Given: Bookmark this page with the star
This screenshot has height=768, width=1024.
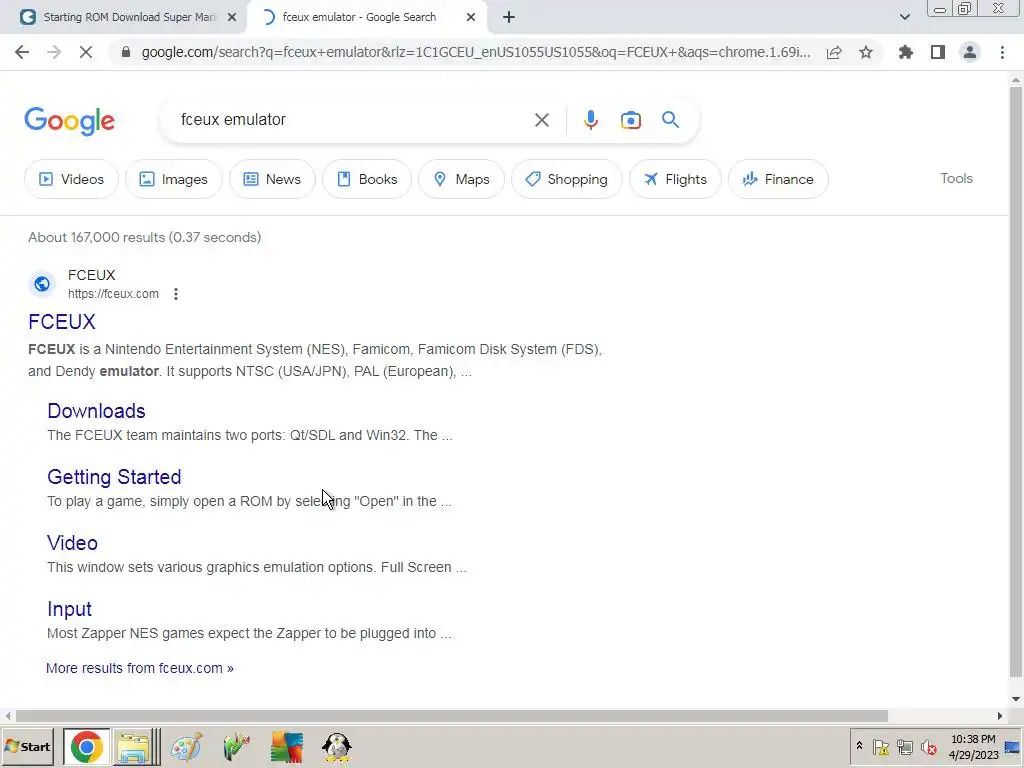Looking at the screenshot, I should [x=866, y=52].
